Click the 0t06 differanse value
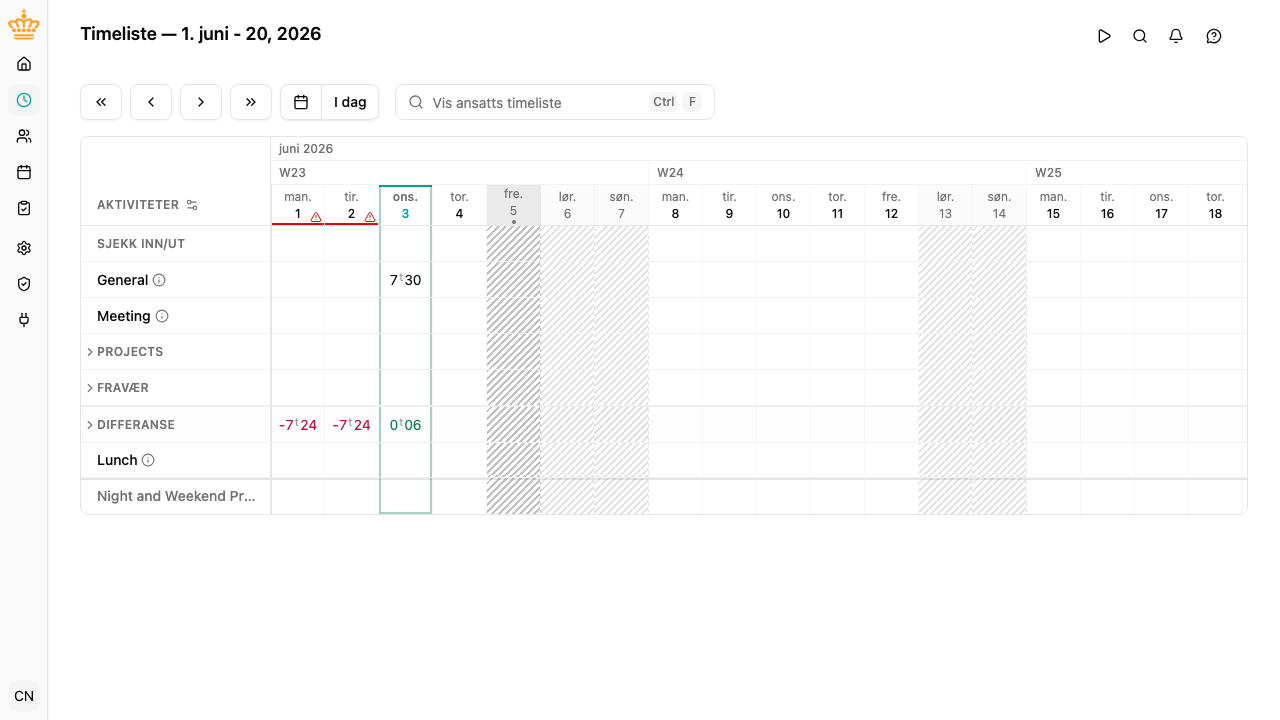The height and width of the screenshot is (720, 1280). coord(405,425)
